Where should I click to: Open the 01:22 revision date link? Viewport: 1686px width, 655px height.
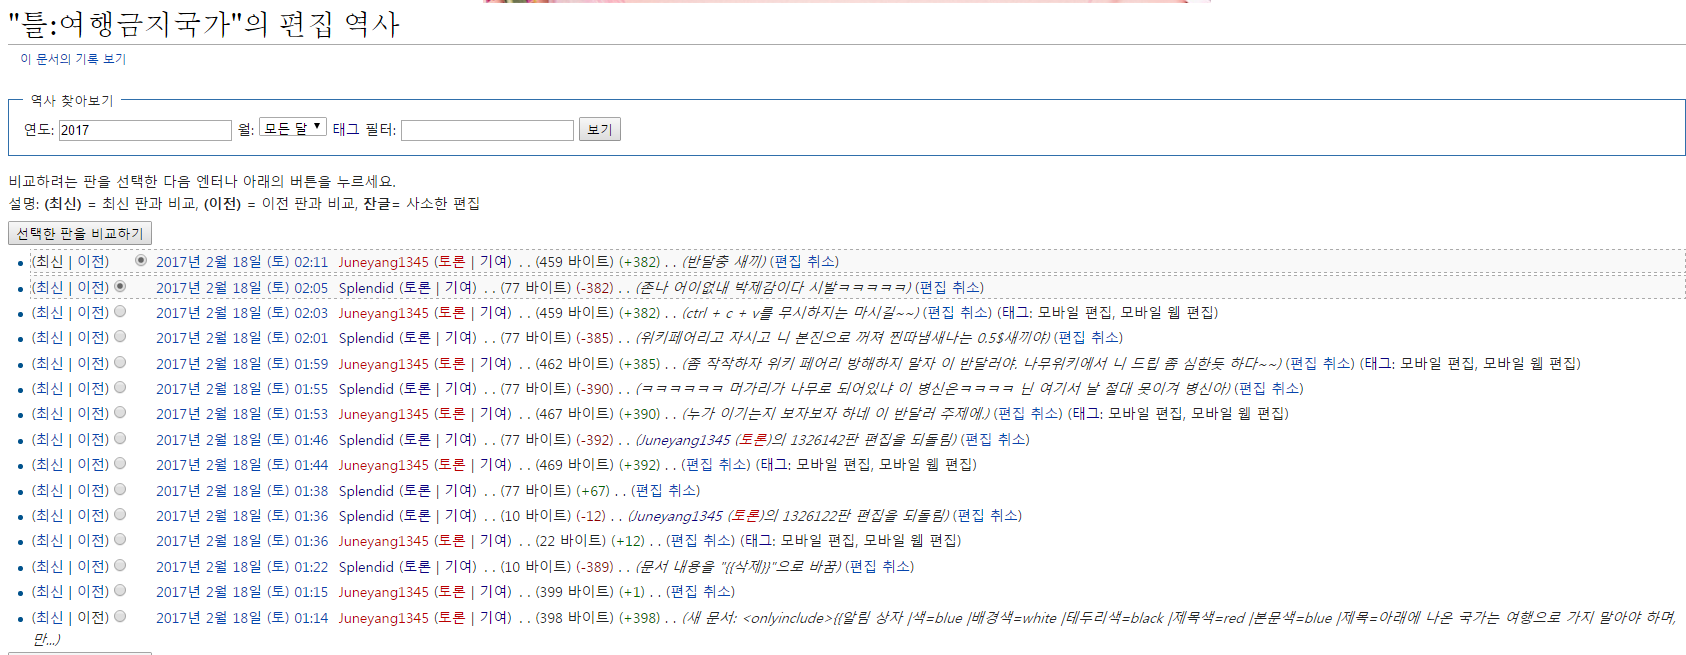pyautogui.click(x=241, y=567)
